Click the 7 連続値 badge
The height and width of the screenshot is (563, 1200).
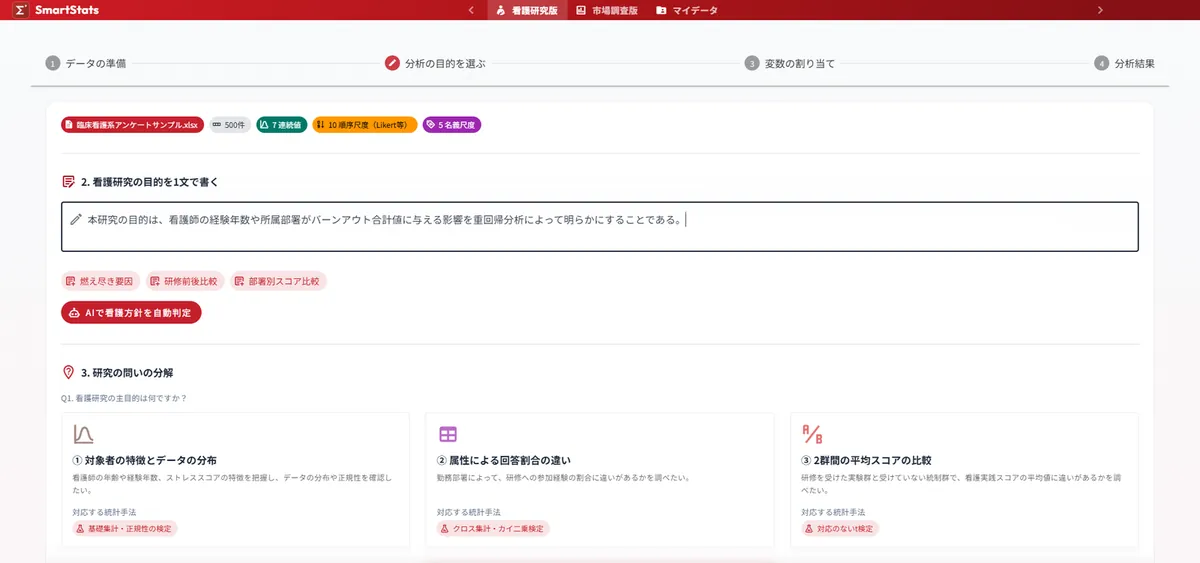281,125
